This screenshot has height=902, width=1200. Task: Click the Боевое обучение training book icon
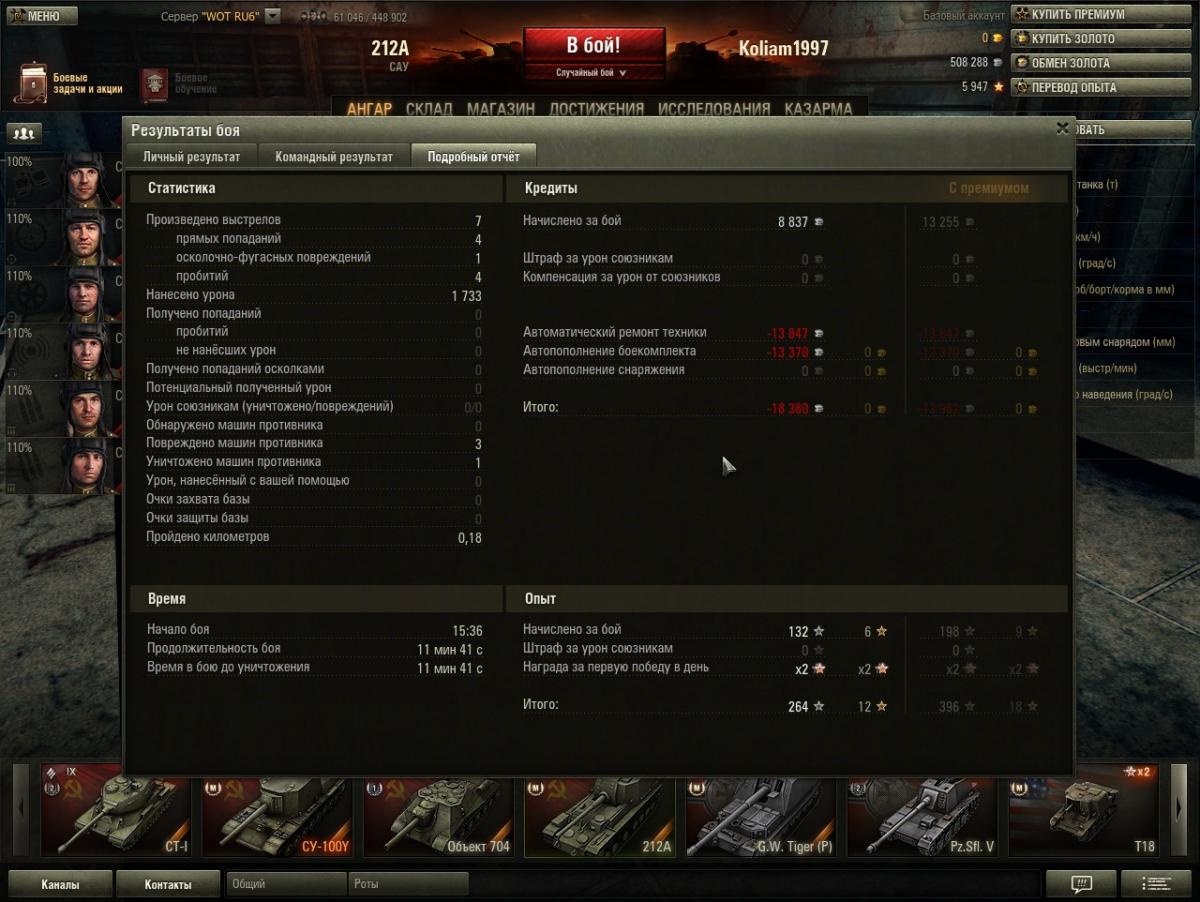point(154,83)
